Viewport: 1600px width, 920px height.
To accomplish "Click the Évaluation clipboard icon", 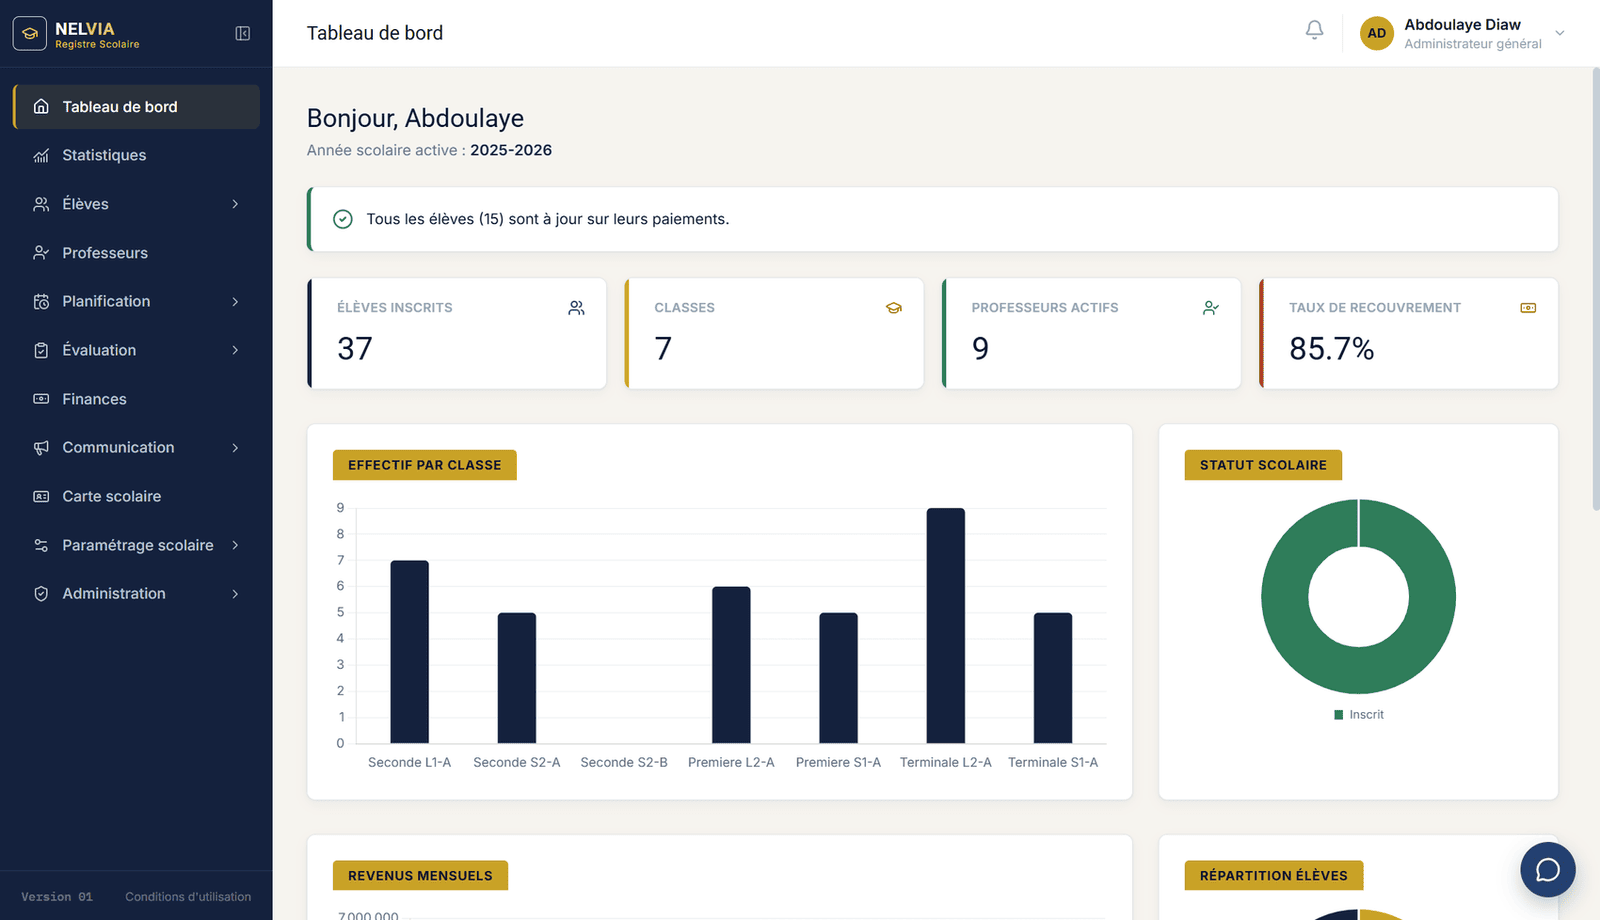I will pos(41,350).
